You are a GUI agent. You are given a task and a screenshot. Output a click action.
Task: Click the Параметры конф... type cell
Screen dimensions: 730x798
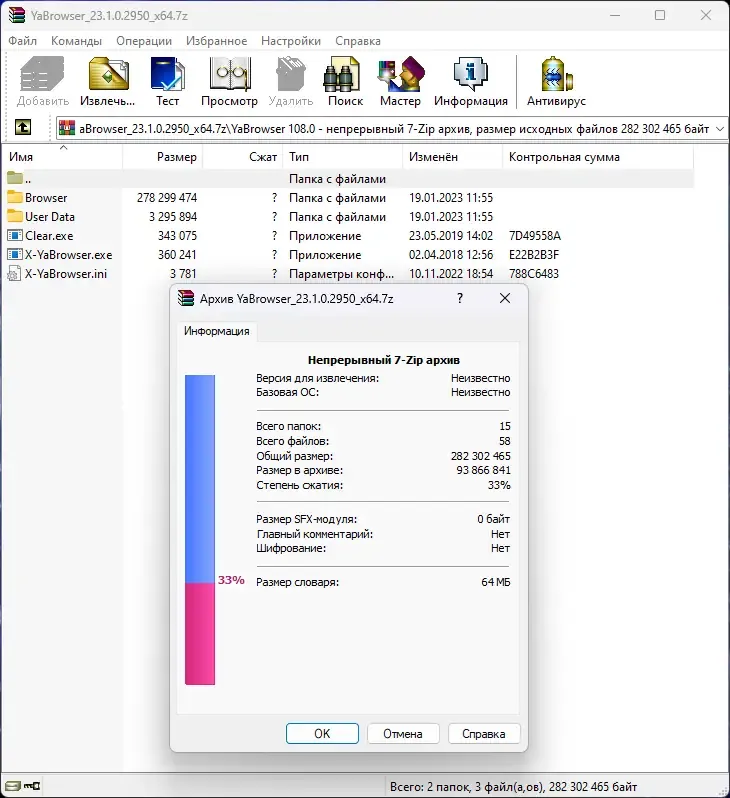tap(341, 274)
